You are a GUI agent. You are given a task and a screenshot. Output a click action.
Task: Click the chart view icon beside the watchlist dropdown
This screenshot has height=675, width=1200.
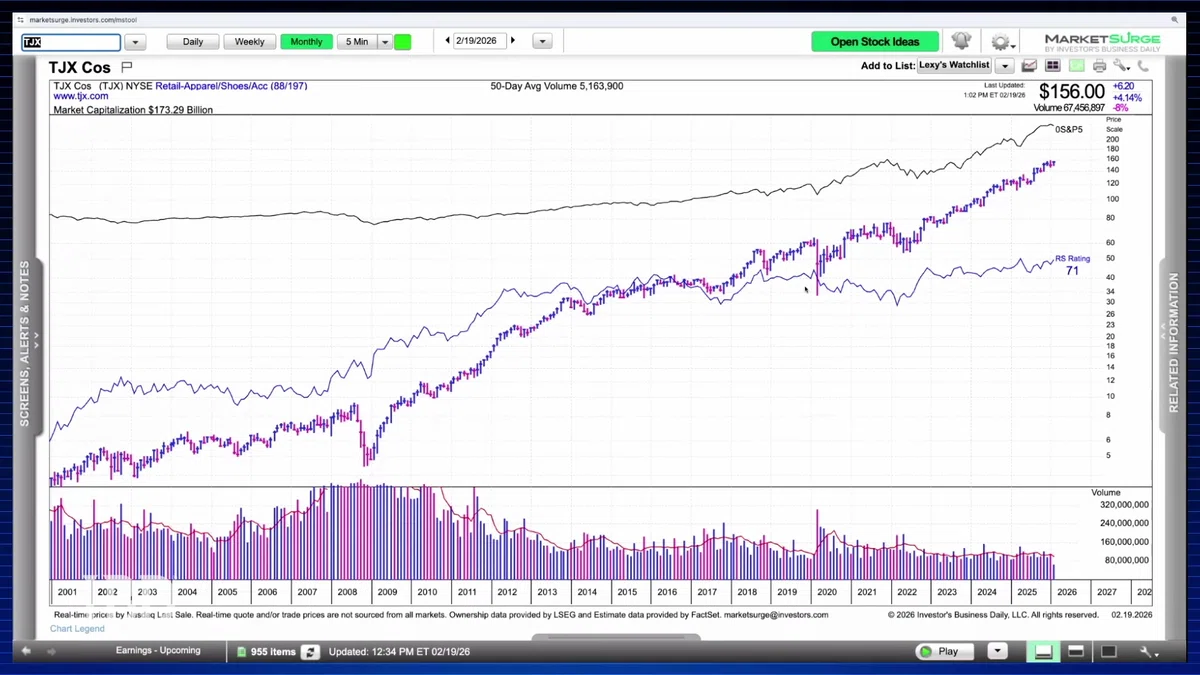[1029, 66]
